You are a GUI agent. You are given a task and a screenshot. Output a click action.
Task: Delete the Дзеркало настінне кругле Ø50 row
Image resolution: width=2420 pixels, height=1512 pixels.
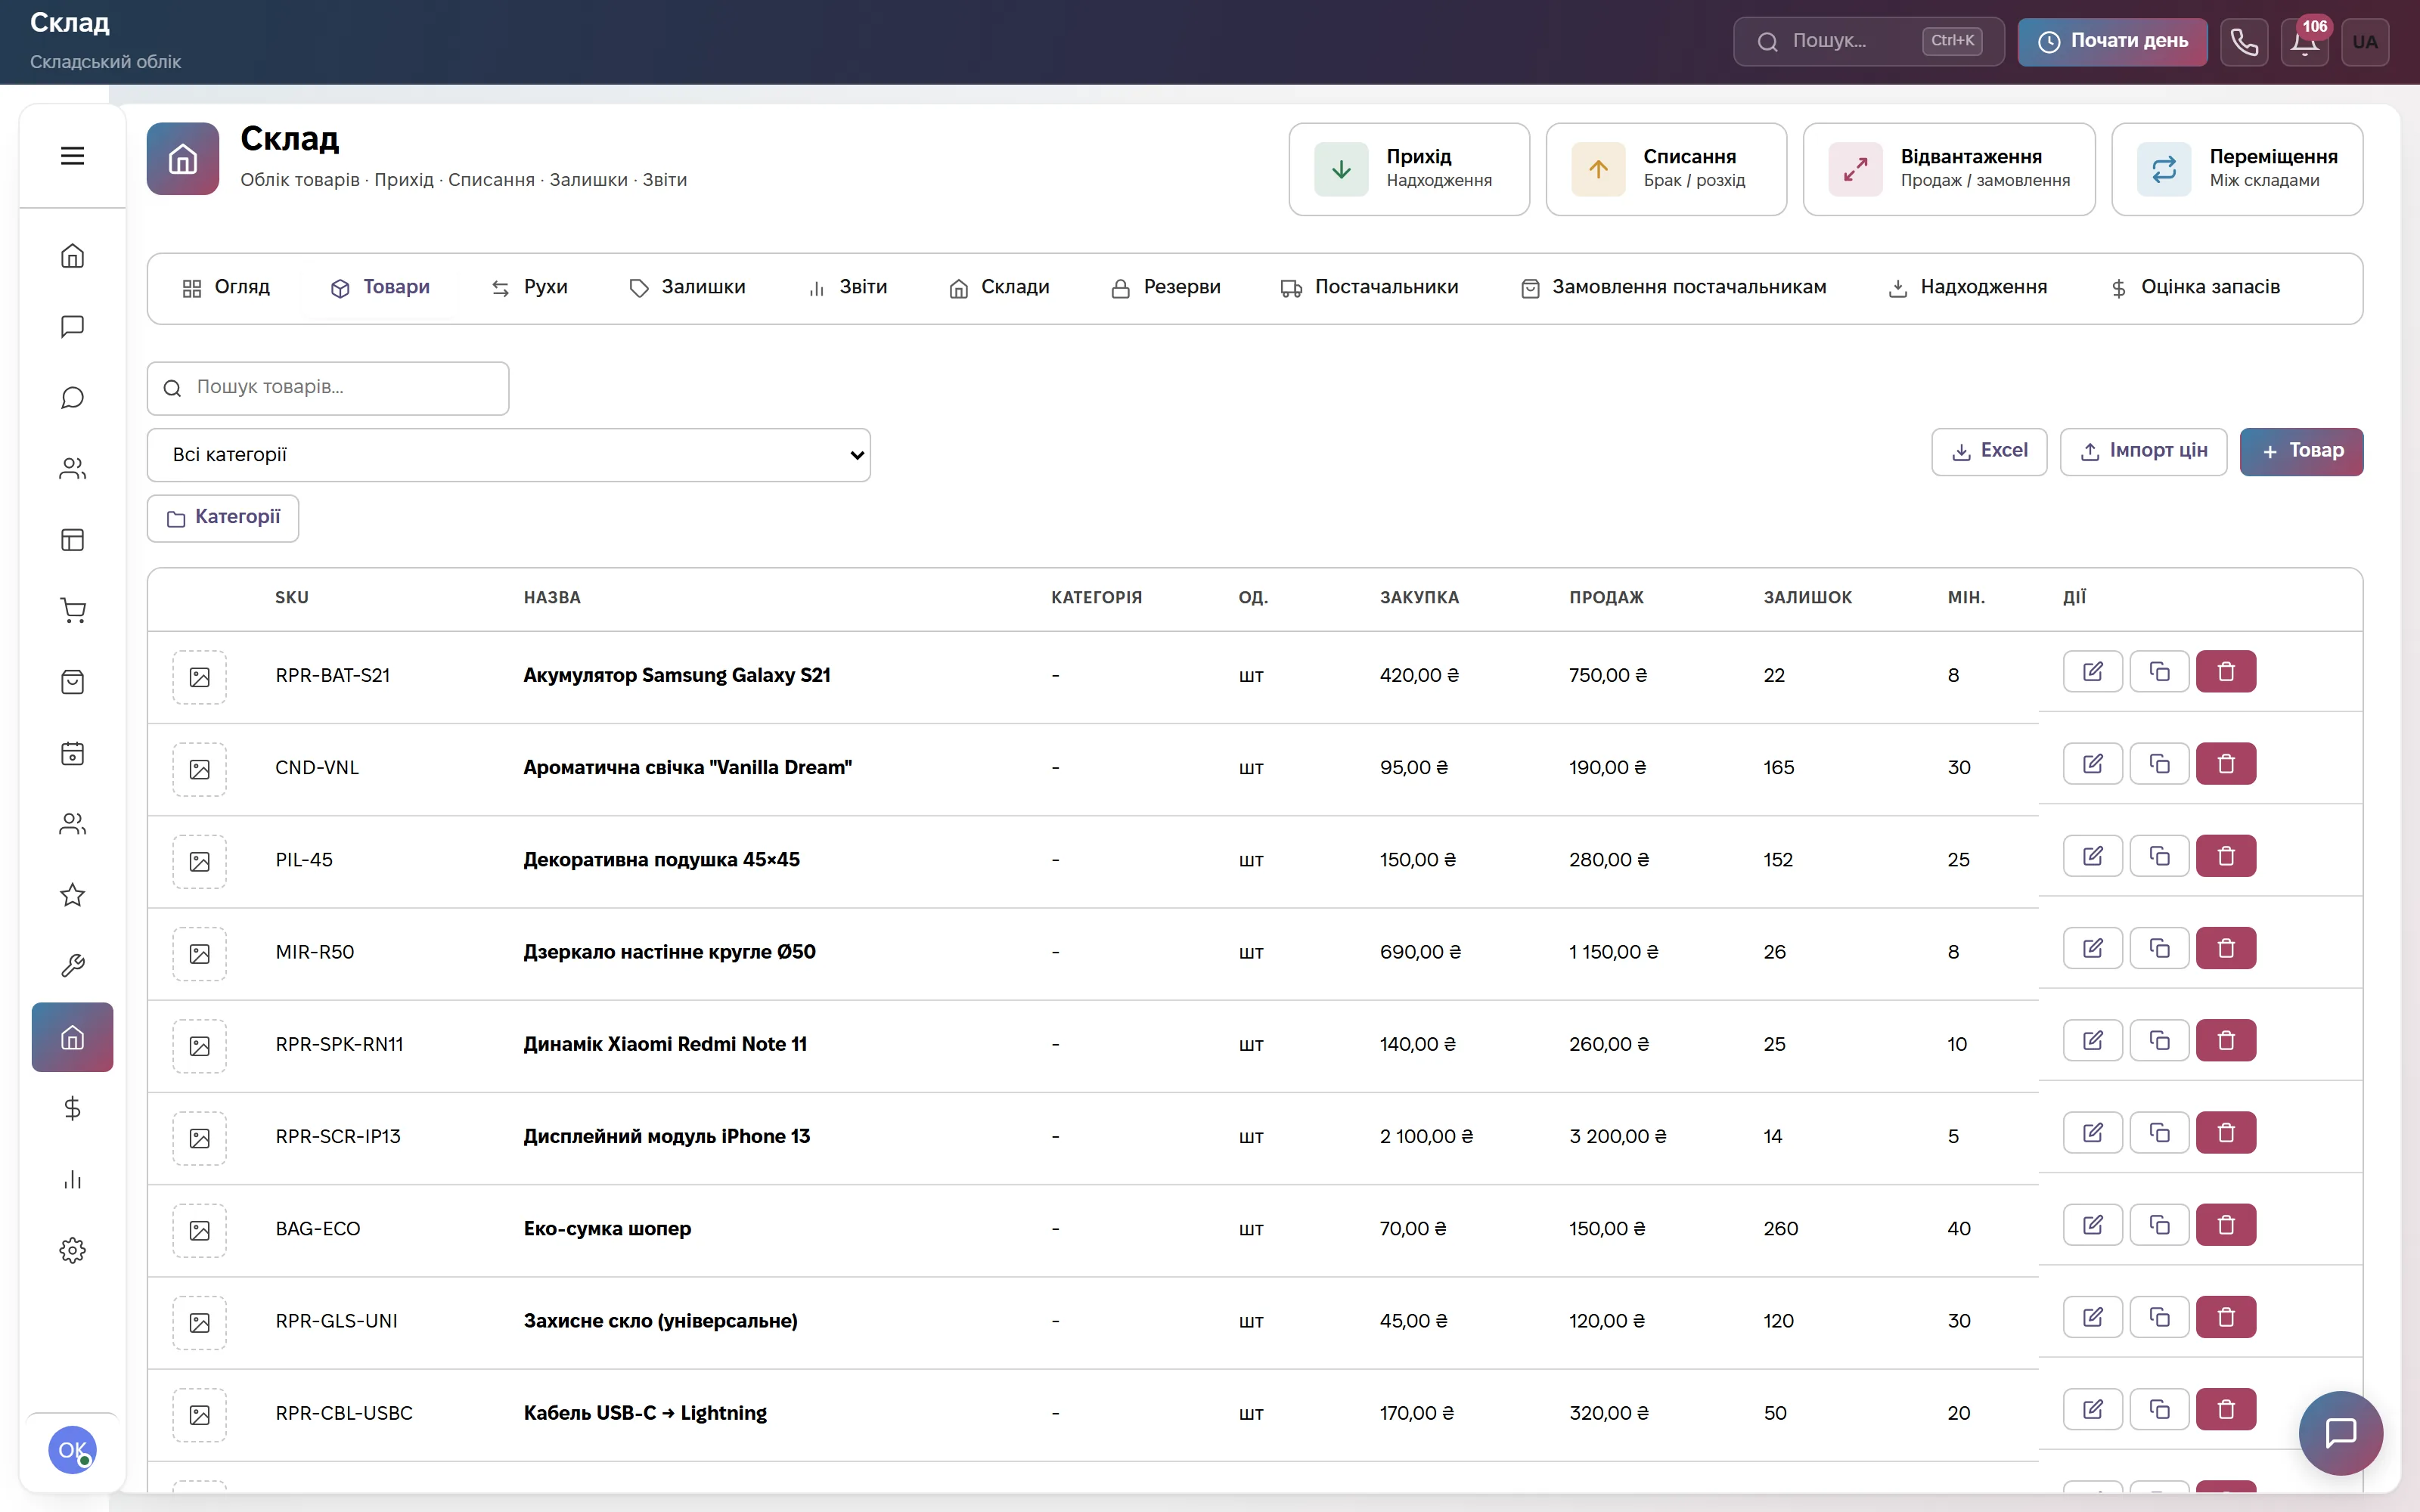pyautogui.click(x=2226, y=948)
